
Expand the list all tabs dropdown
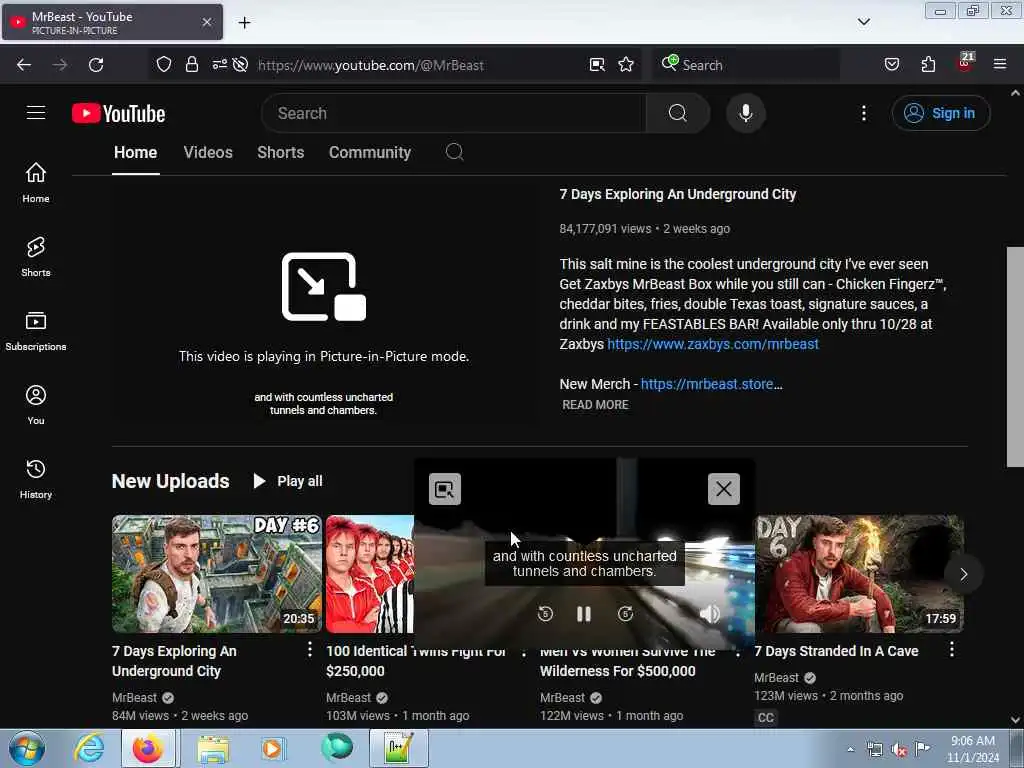coord(863,22)
